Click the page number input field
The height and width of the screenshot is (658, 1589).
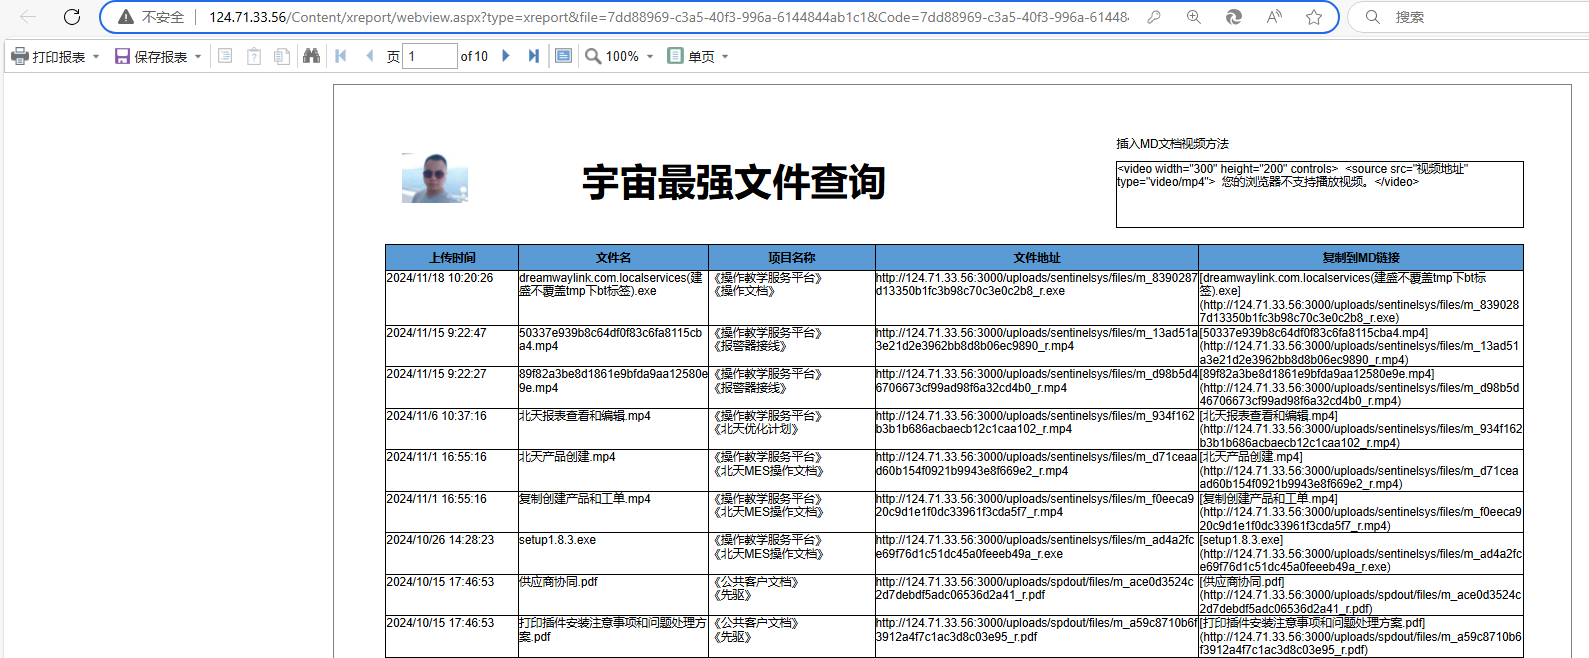point(430,56)
